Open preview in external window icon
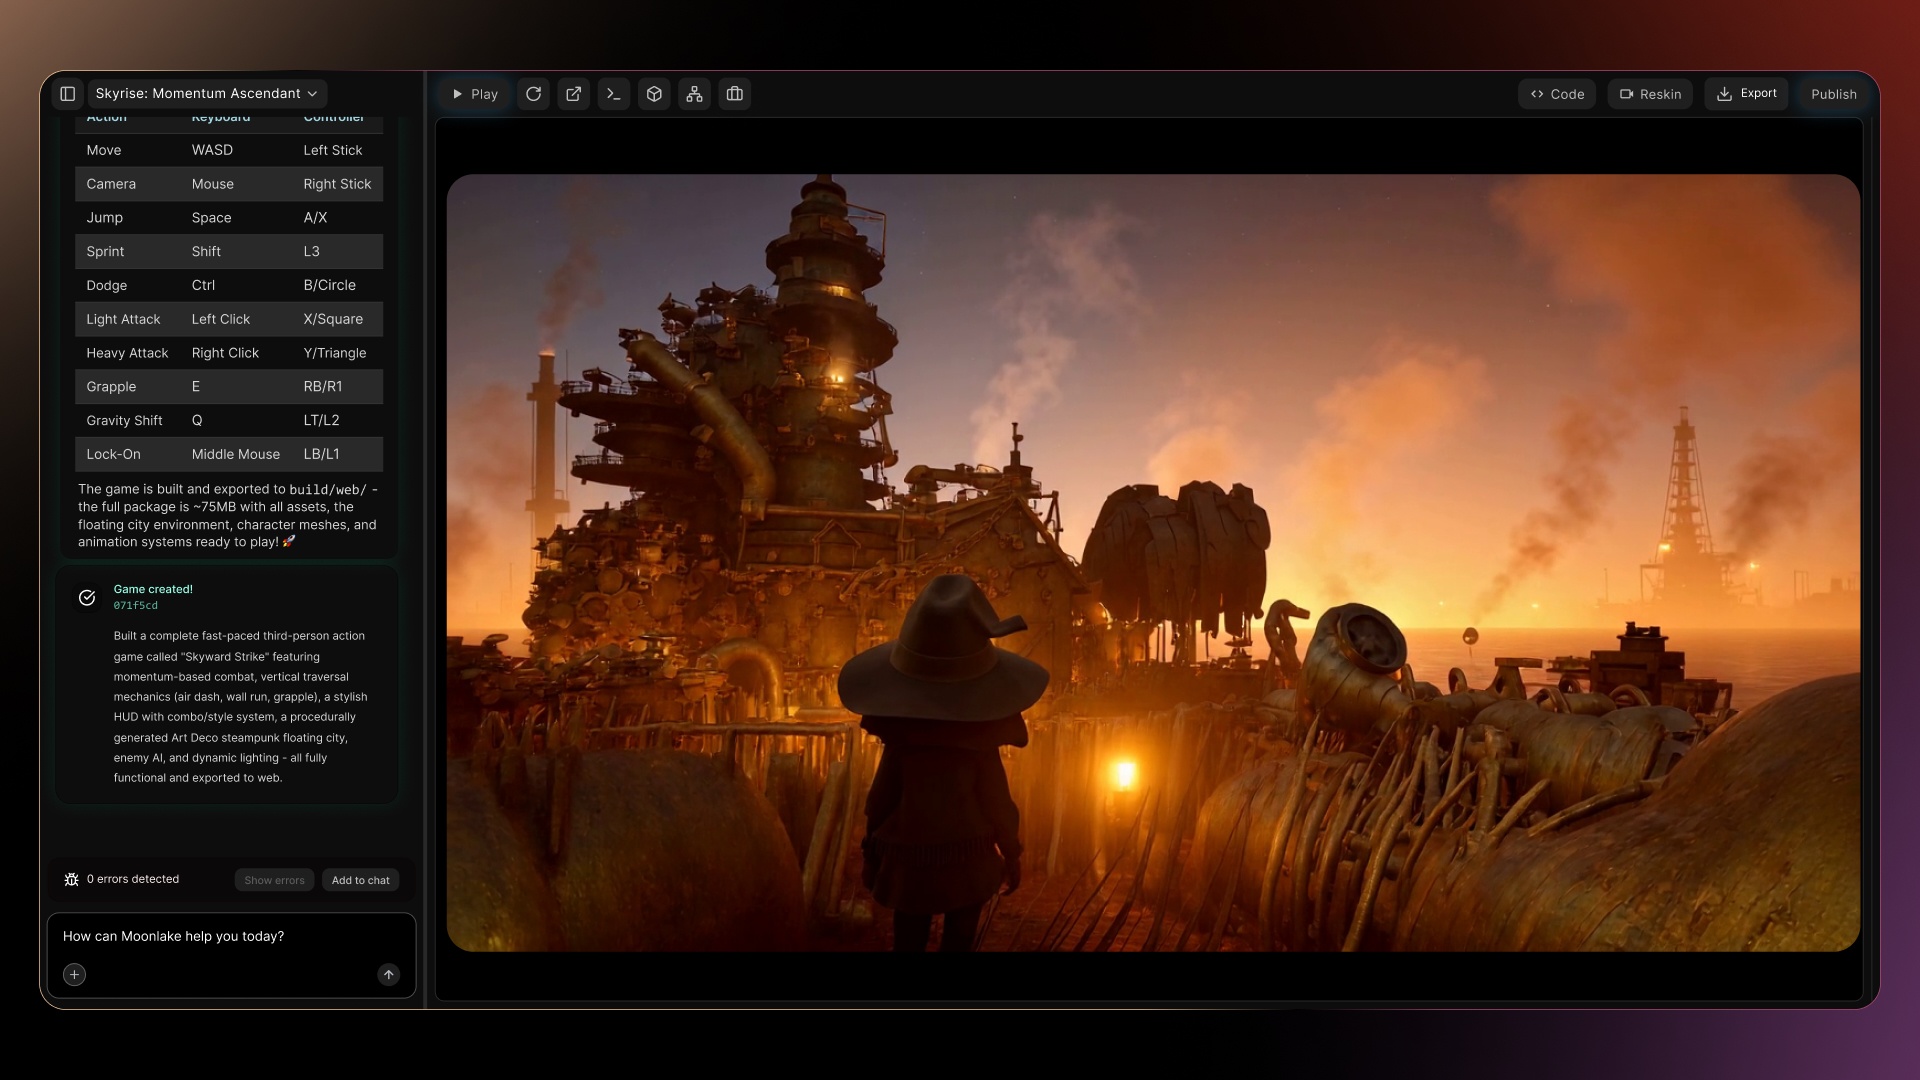This screenshot has height=1080, width=1920. pos(573,94)
